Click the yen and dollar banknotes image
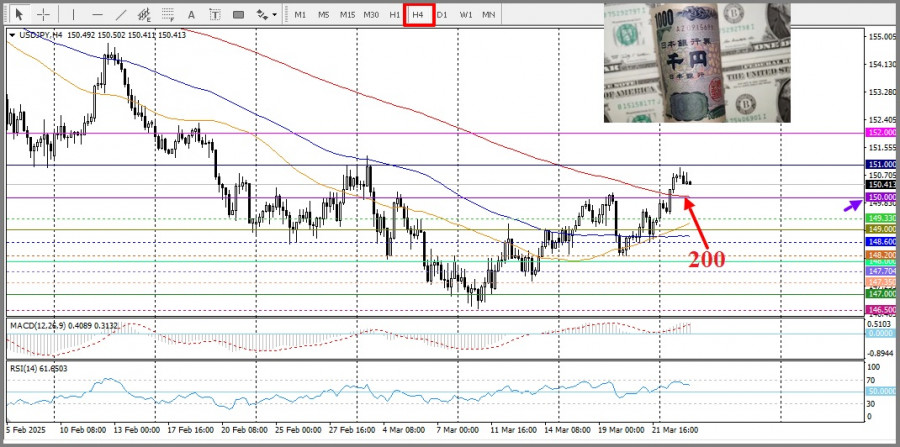The image size is (900, 447). (x=696, y=62)
